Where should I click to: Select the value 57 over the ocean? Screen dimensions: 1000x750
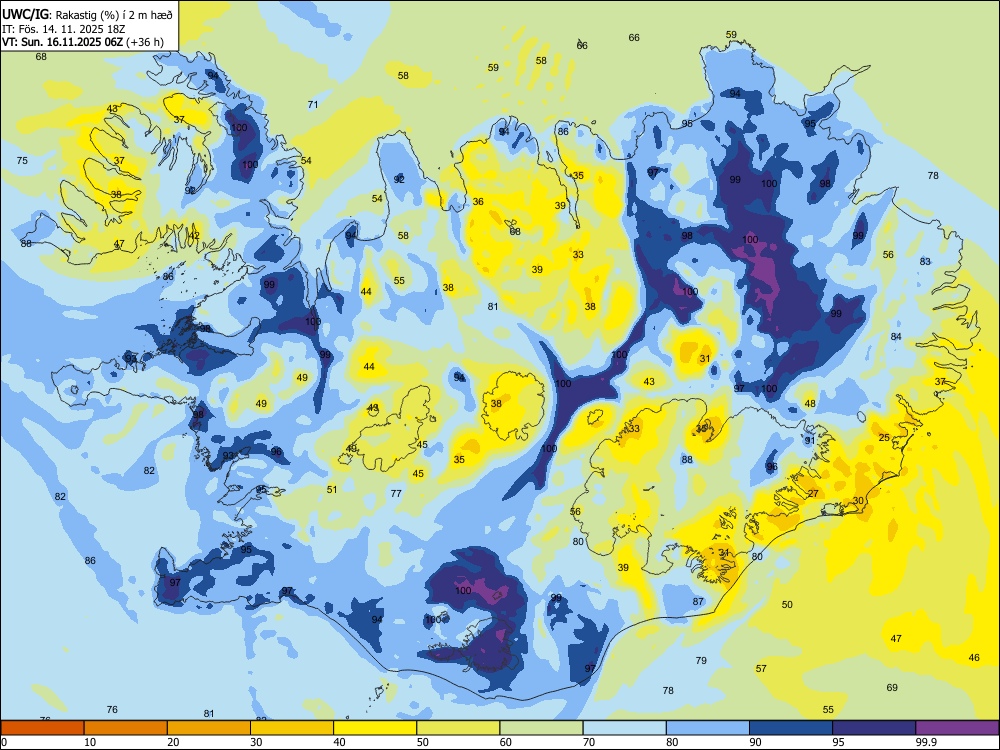pyautogui.click(x=761, y=669)
